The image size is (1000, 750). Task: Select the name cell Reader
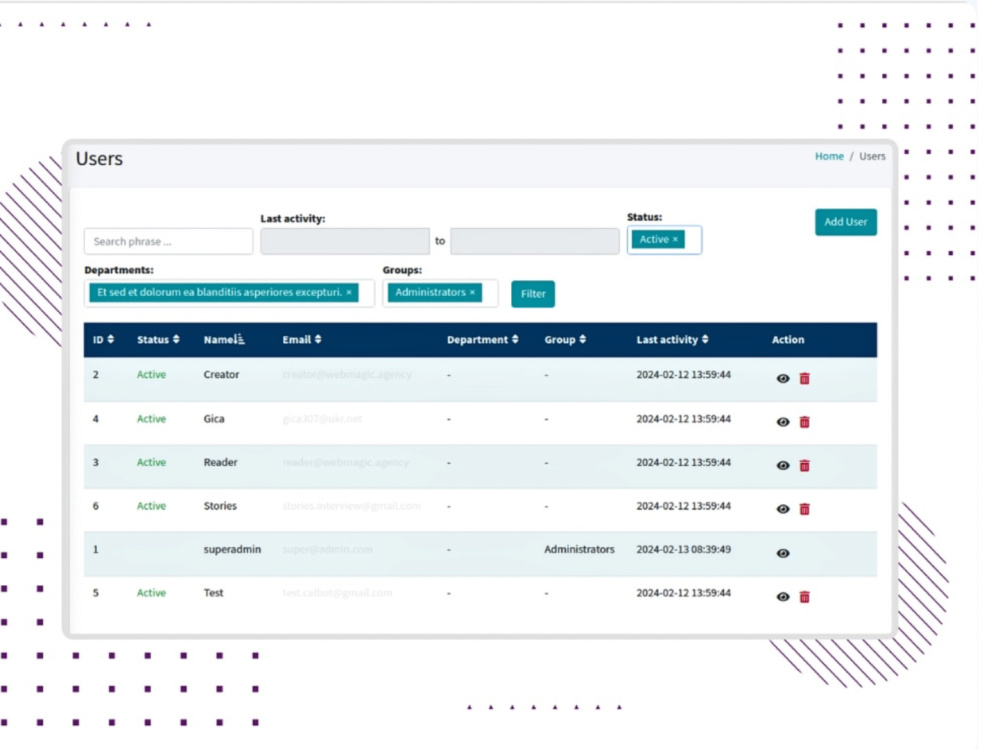click(x=220, y=462)
